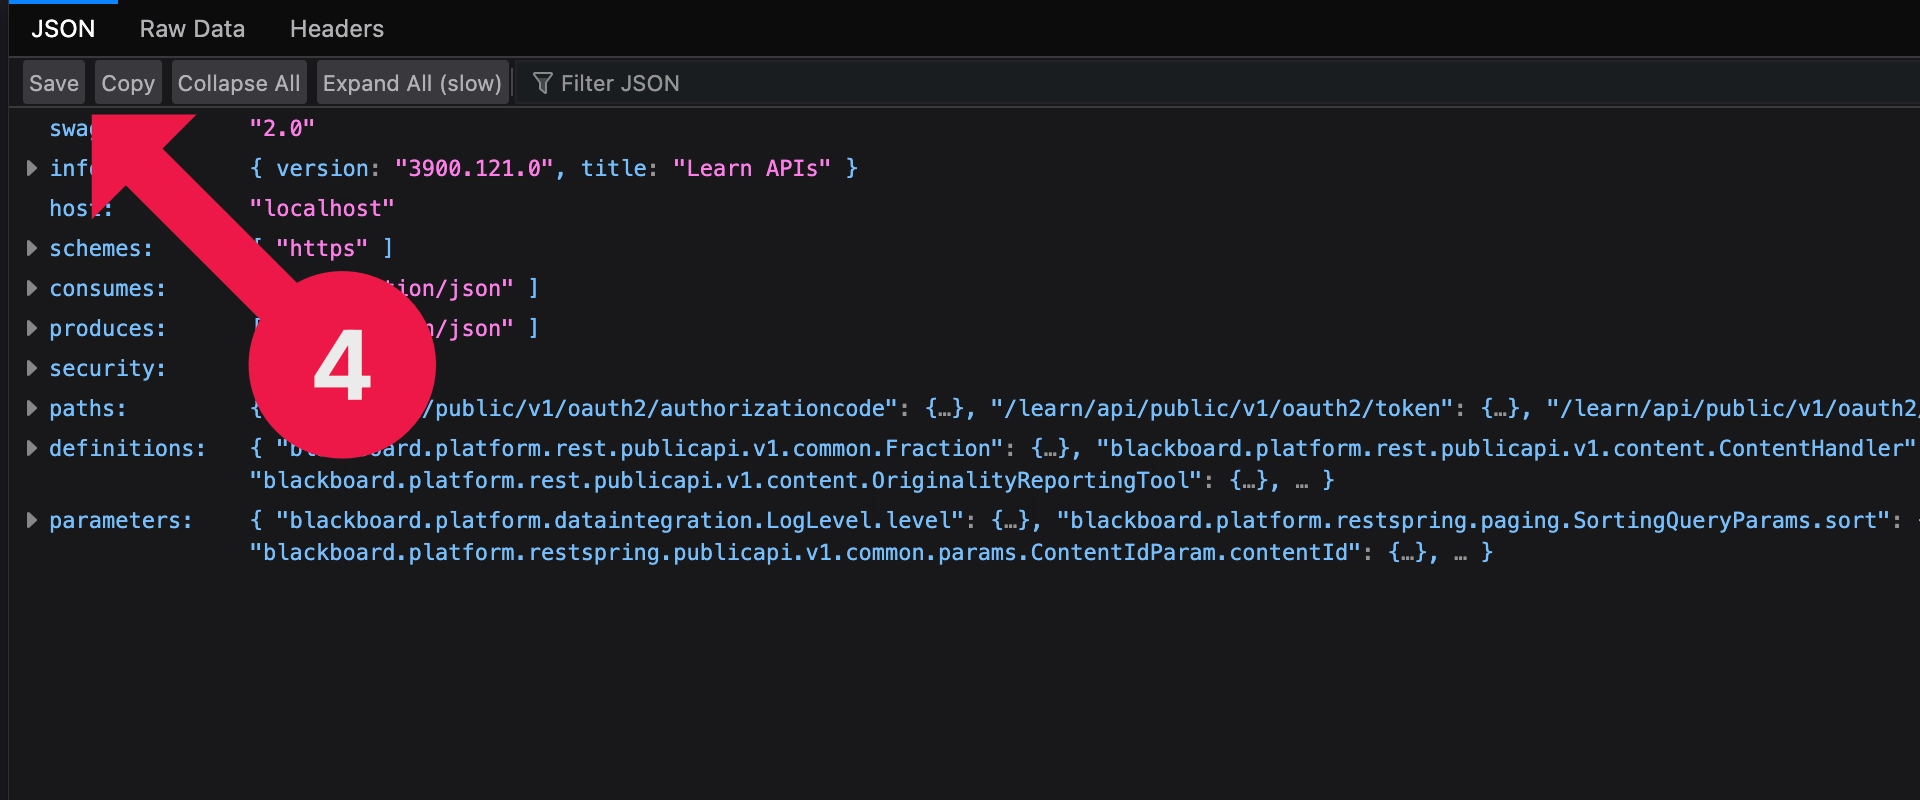This screenshot has height=800, width=1920.
Task: Select the paths key label
Action: [x=88, y=408]
